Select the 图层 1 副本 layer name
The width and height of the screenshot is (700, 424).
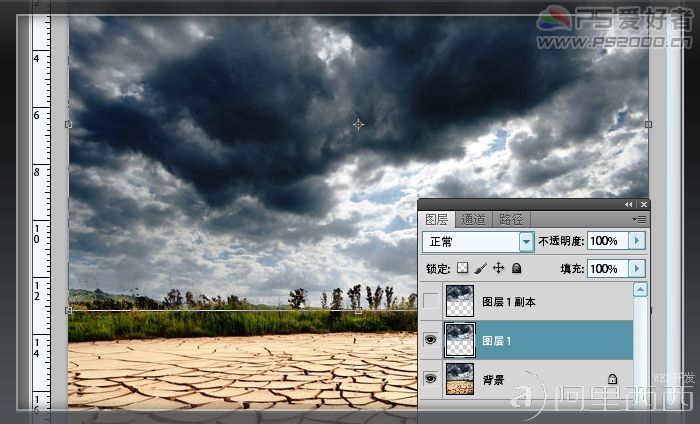[509, 302]
